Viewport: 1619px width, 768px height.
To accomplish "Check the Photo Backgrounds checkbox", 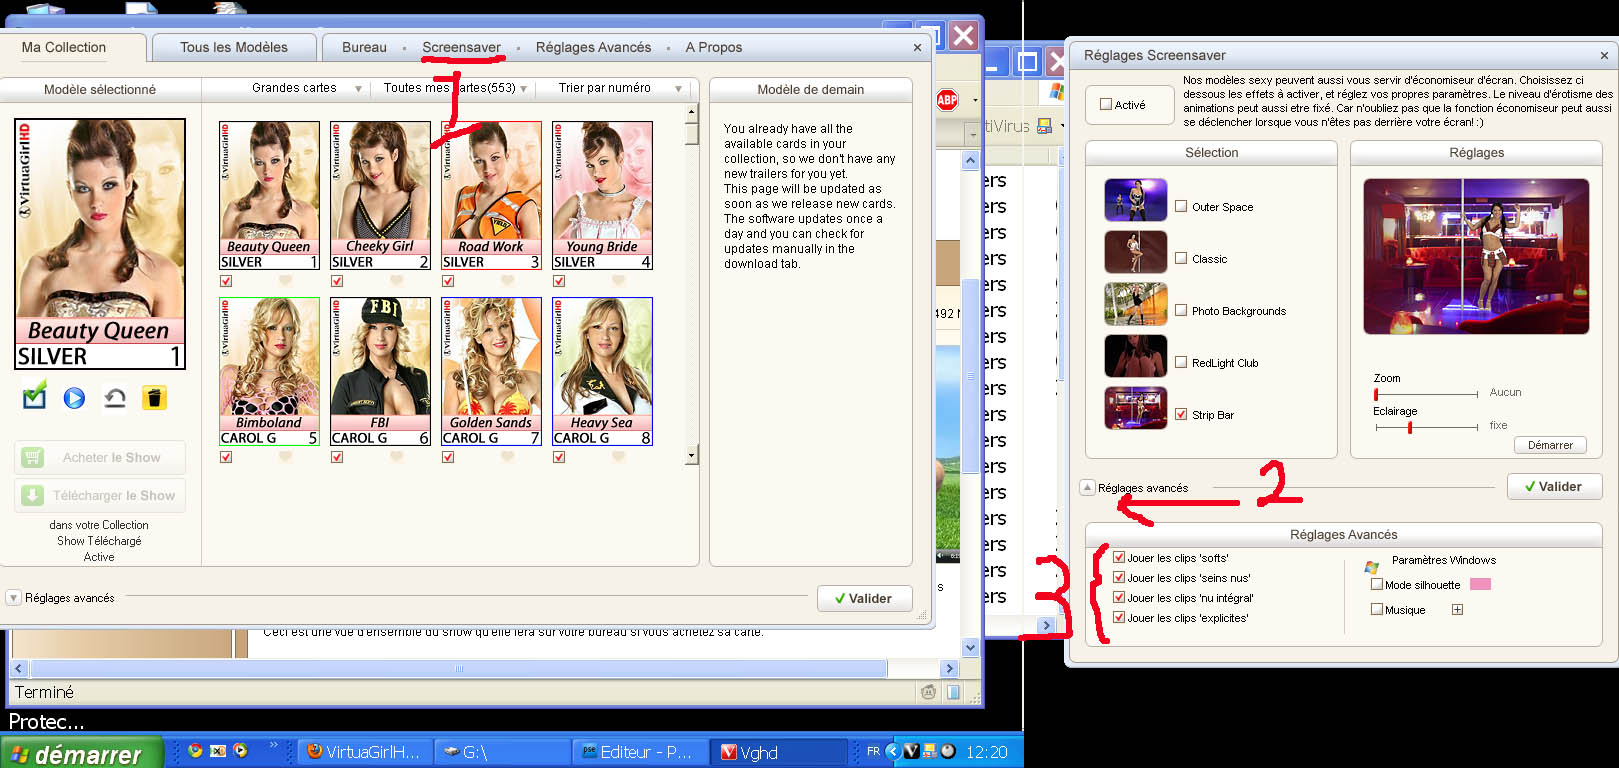I will (x=1182, y=310).
